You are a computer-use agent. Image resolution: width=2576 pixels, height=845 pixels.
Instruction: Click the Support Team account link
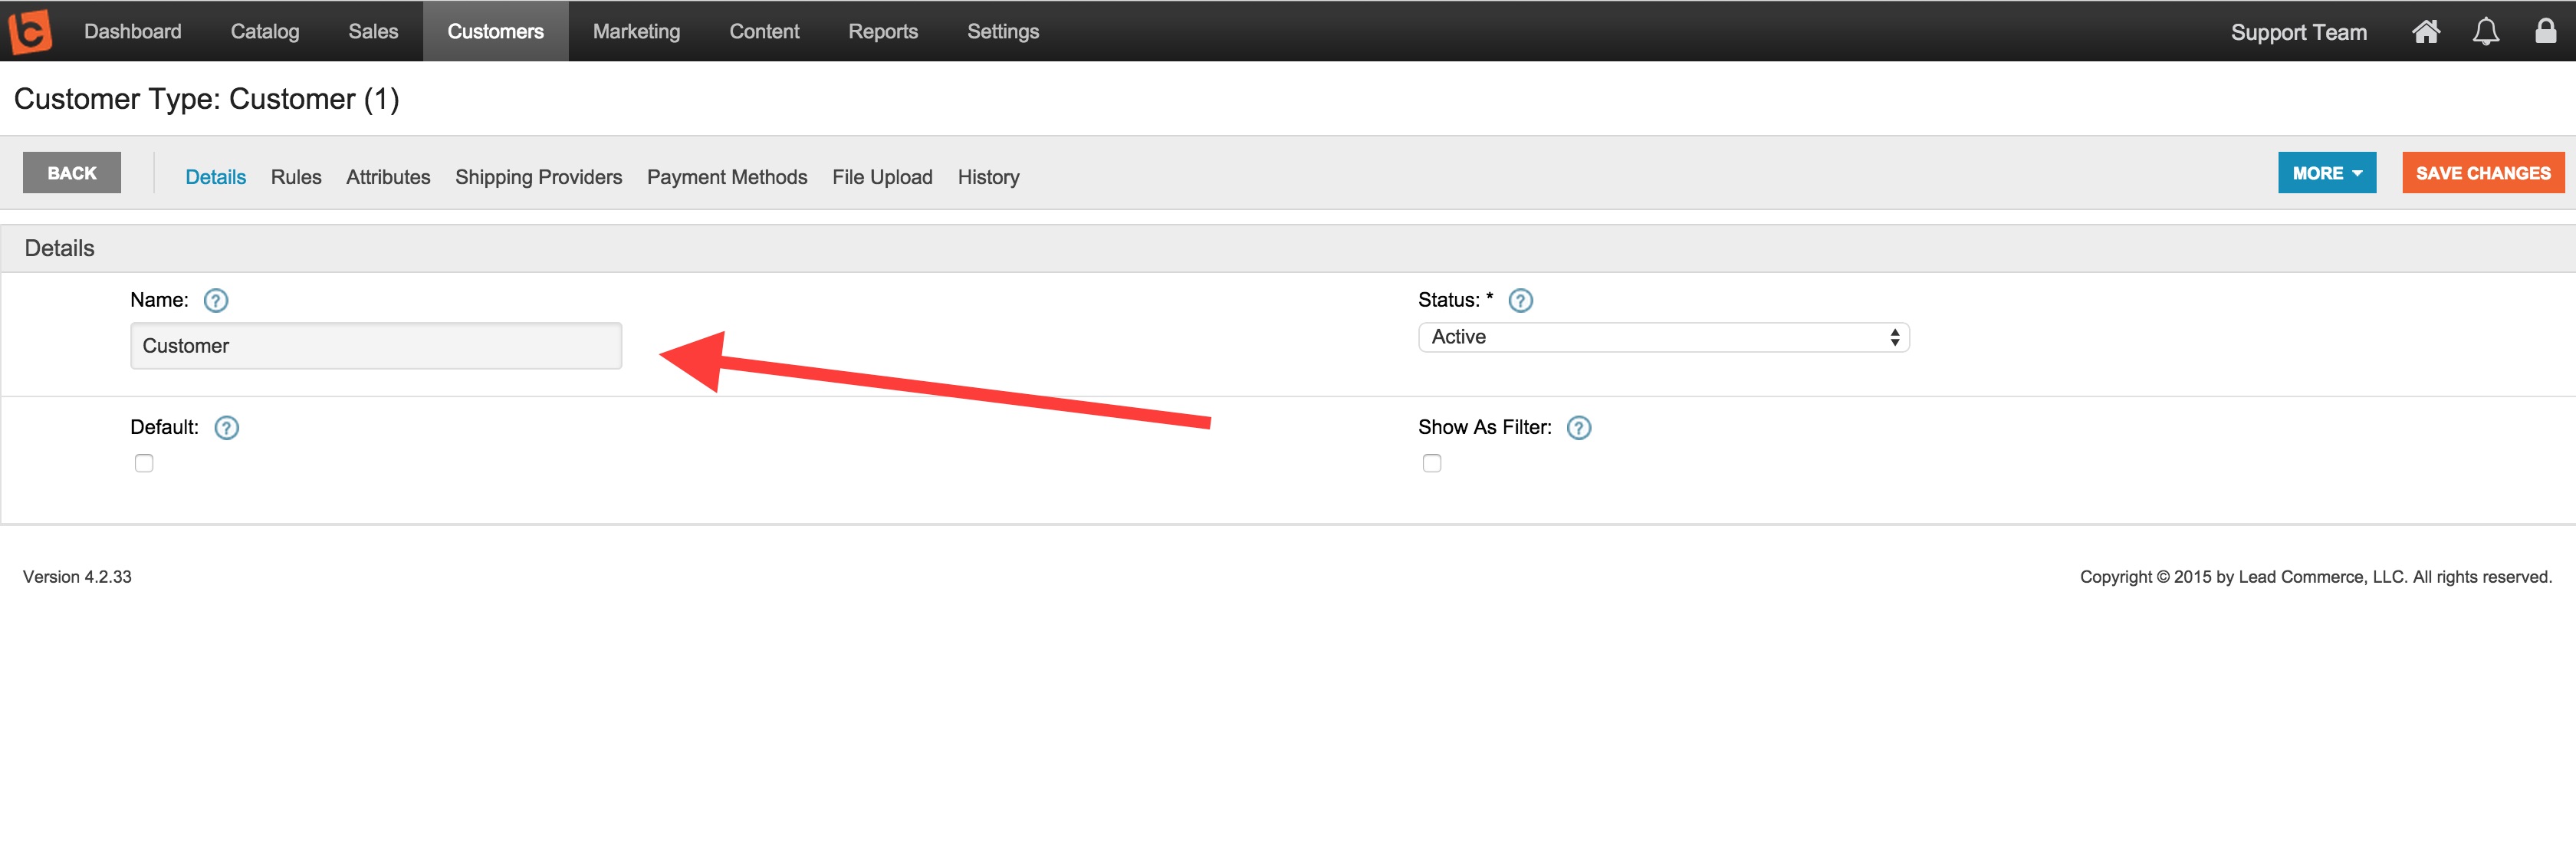pyautogui.click(x=2298, y=32)
